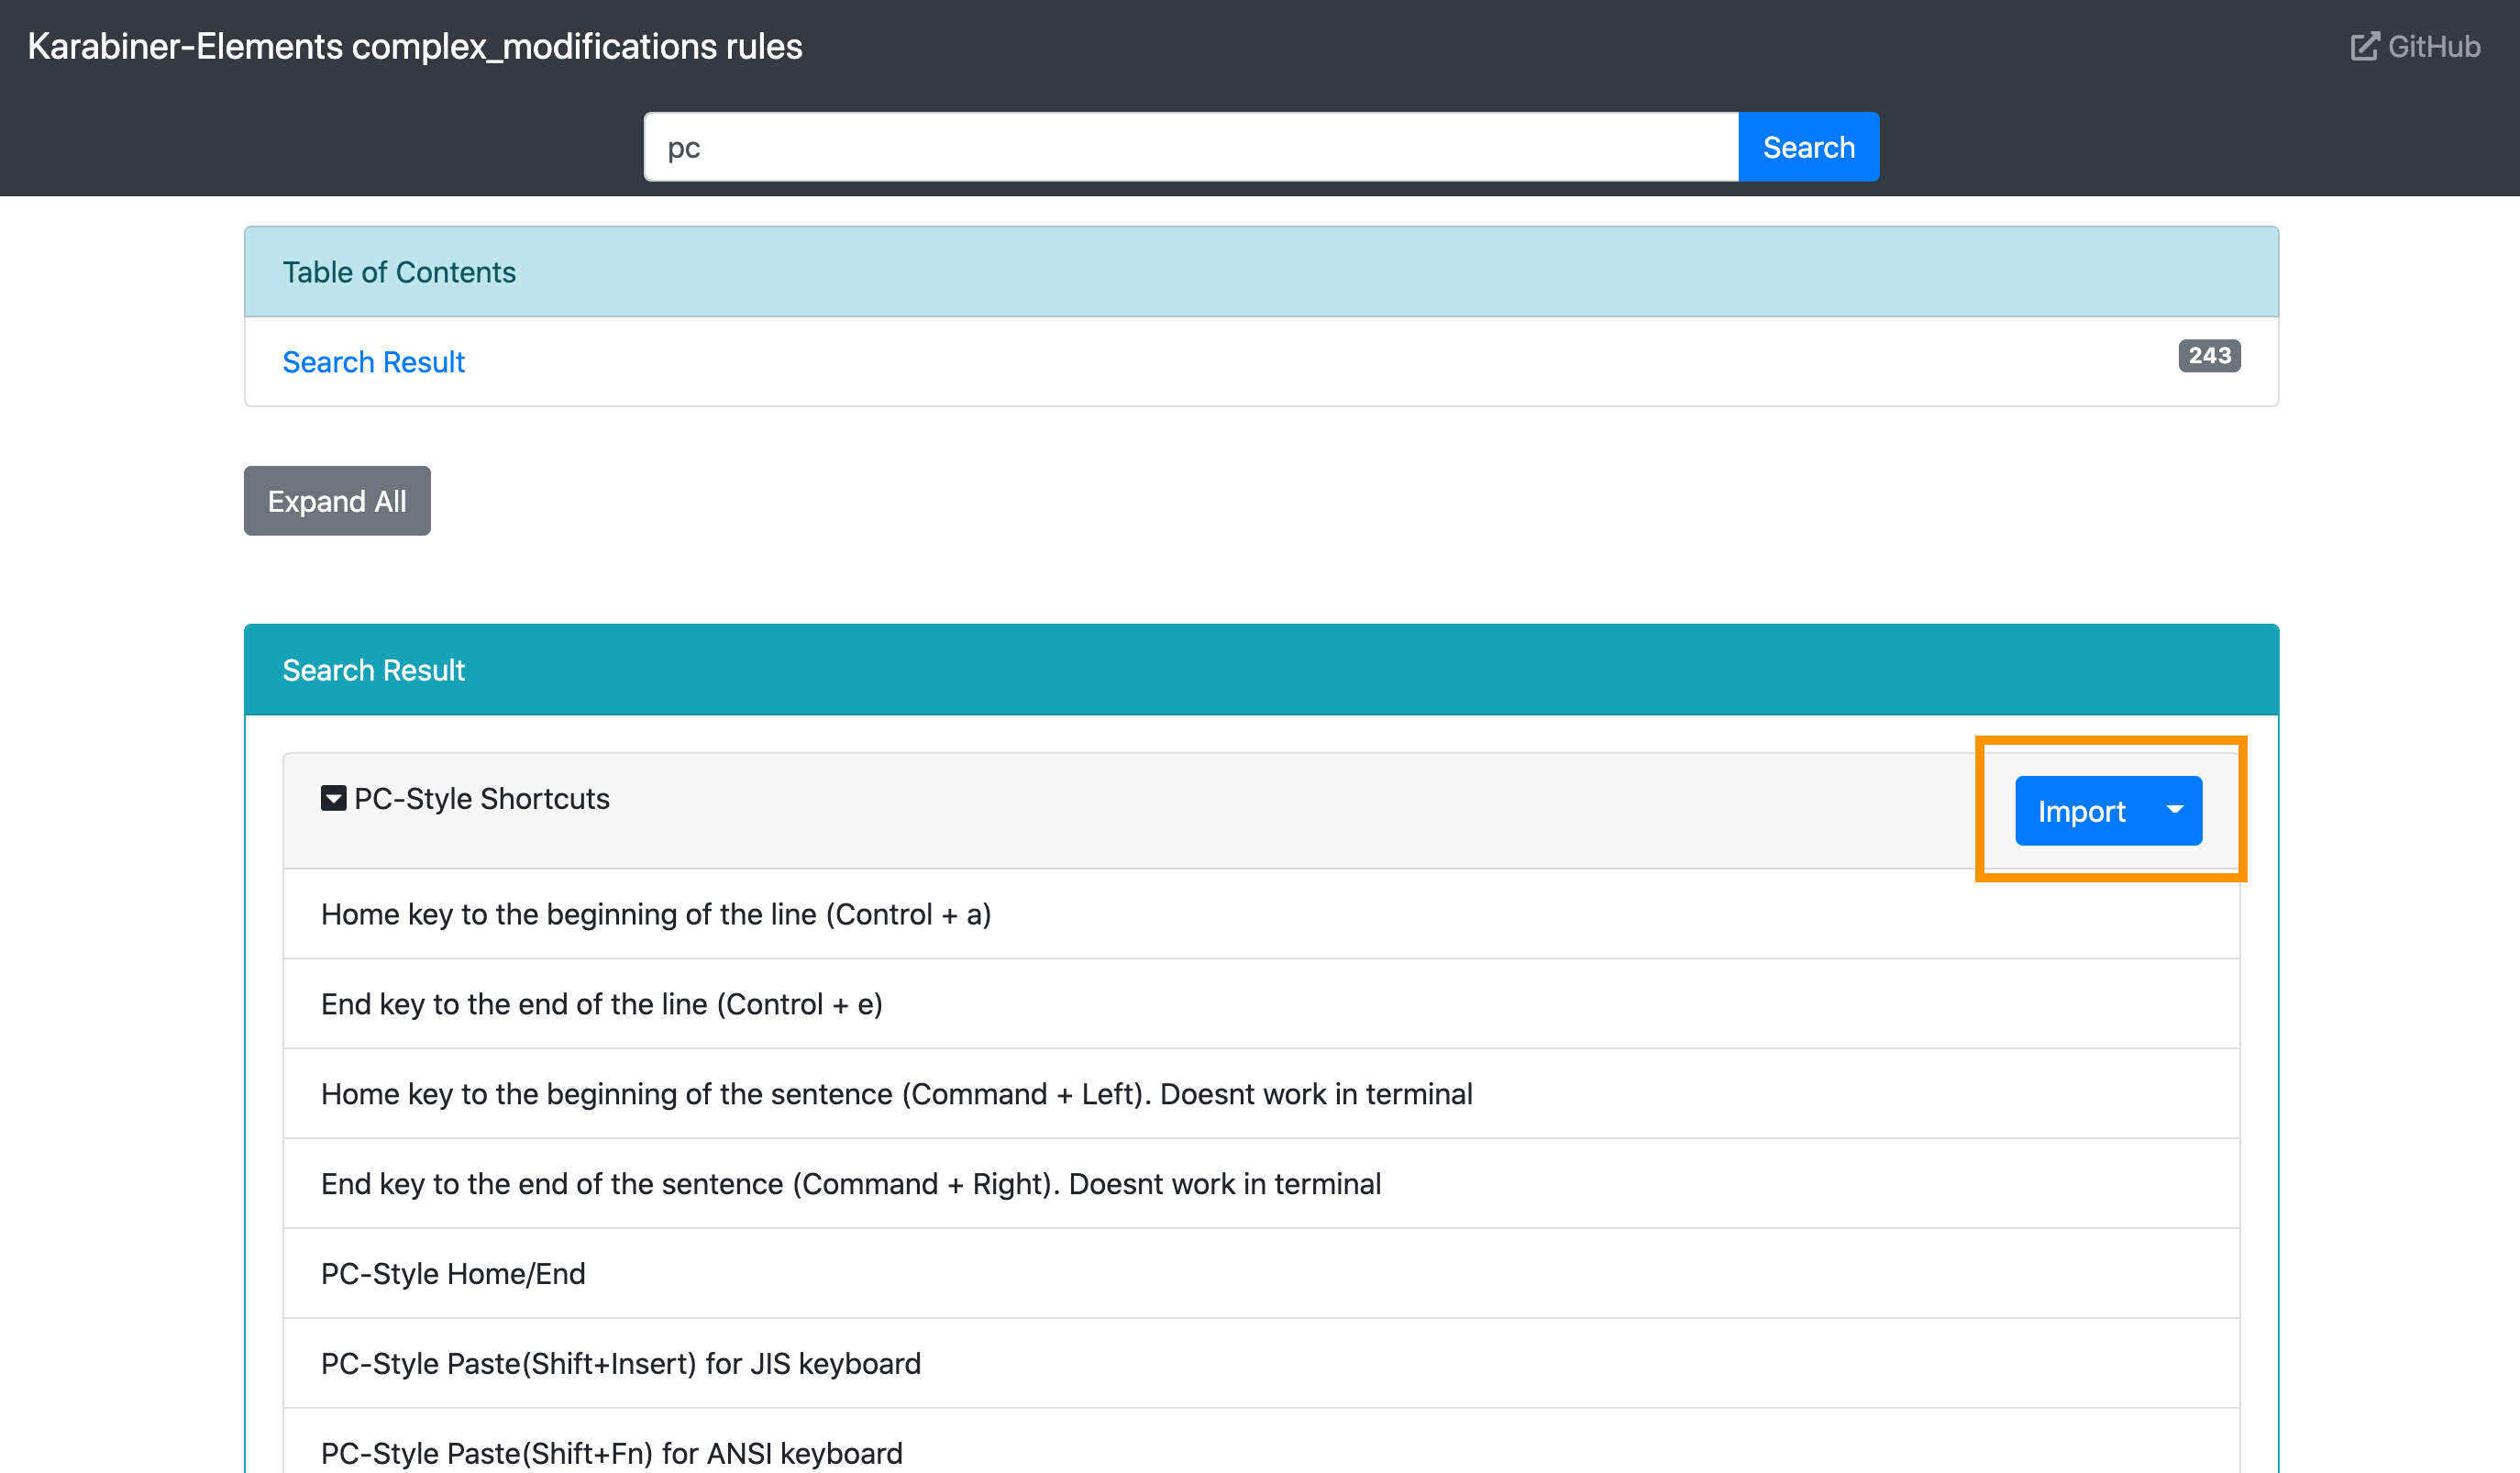Image resolution: width=2520 pixels, height=1473 pixels.
Task: Open the Import dropdown arrow
Action: coord(2174,810)
